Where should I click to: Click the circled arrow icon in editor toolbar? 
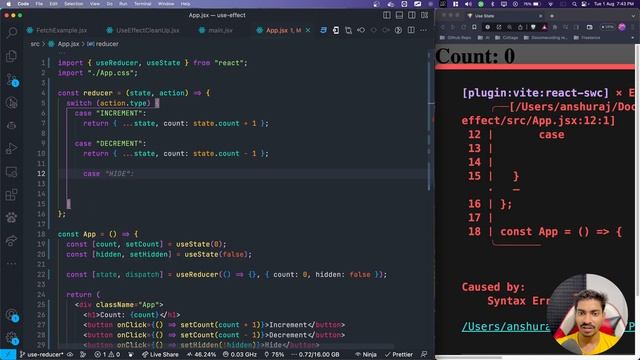pyautogui.click(x=398, y=30)
